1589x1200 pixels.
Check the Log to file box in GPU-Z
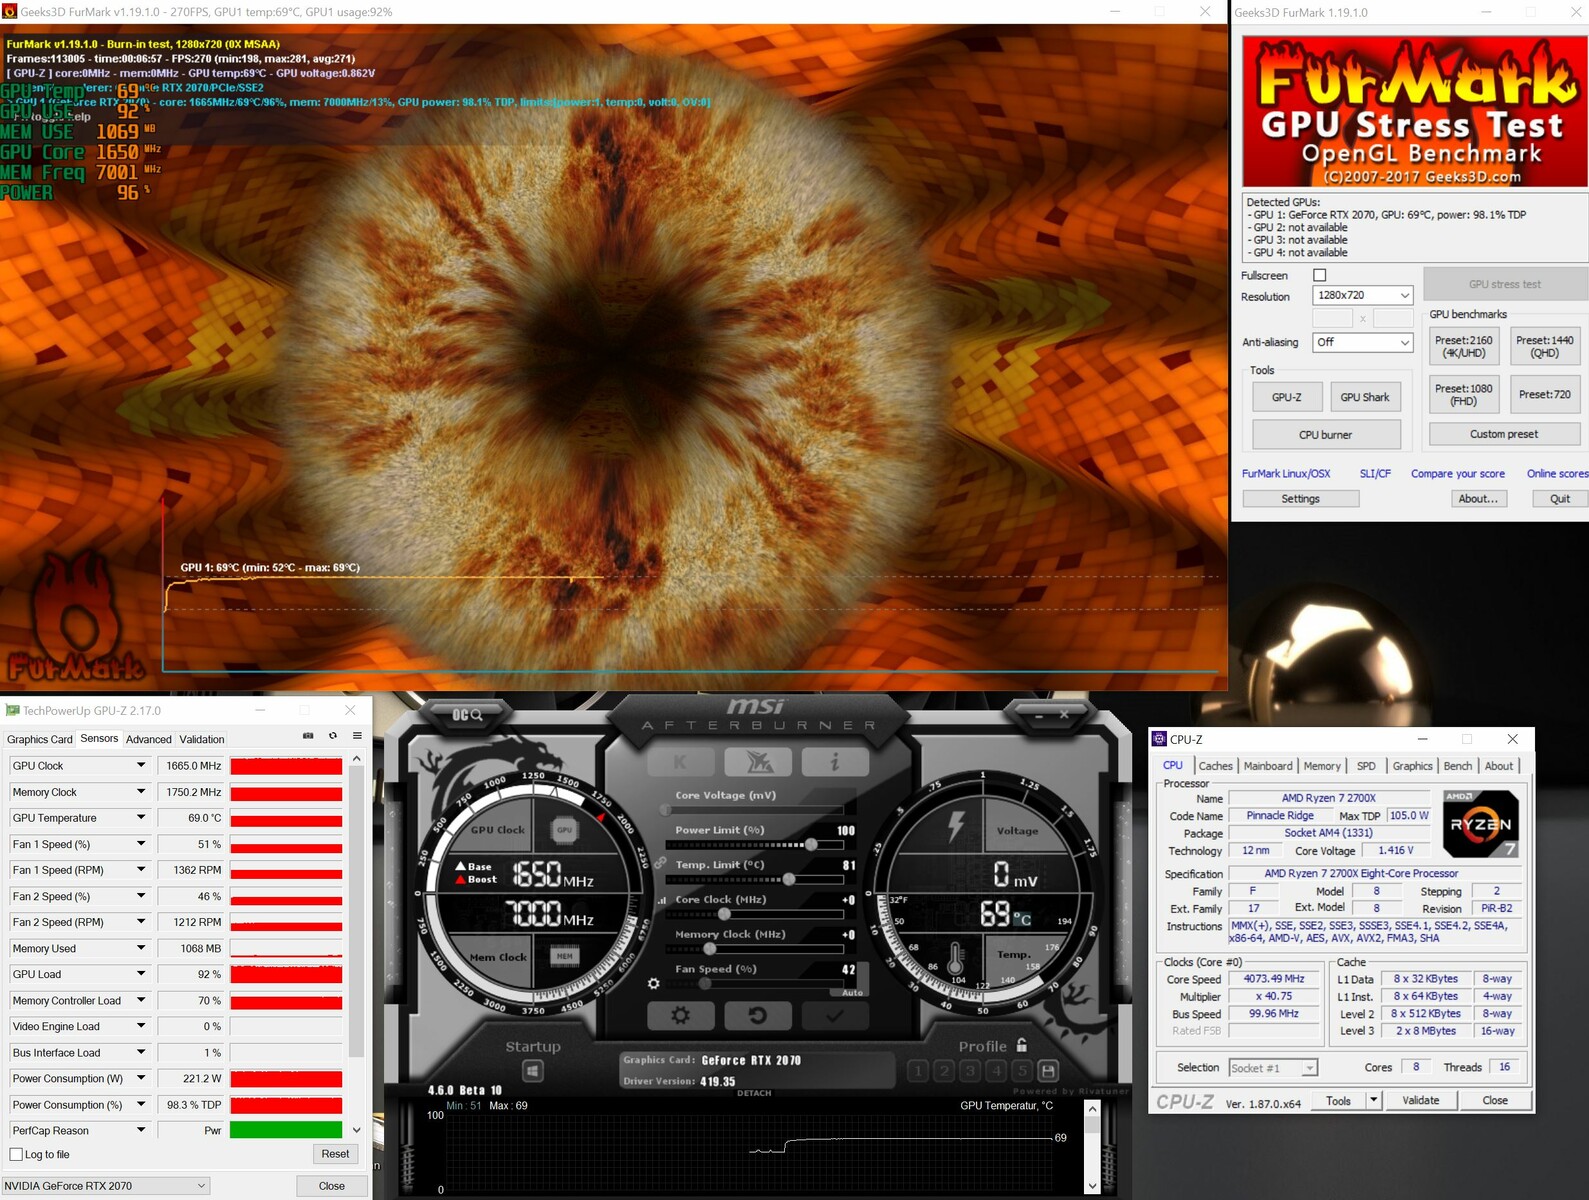click(x=16, y=1154)
